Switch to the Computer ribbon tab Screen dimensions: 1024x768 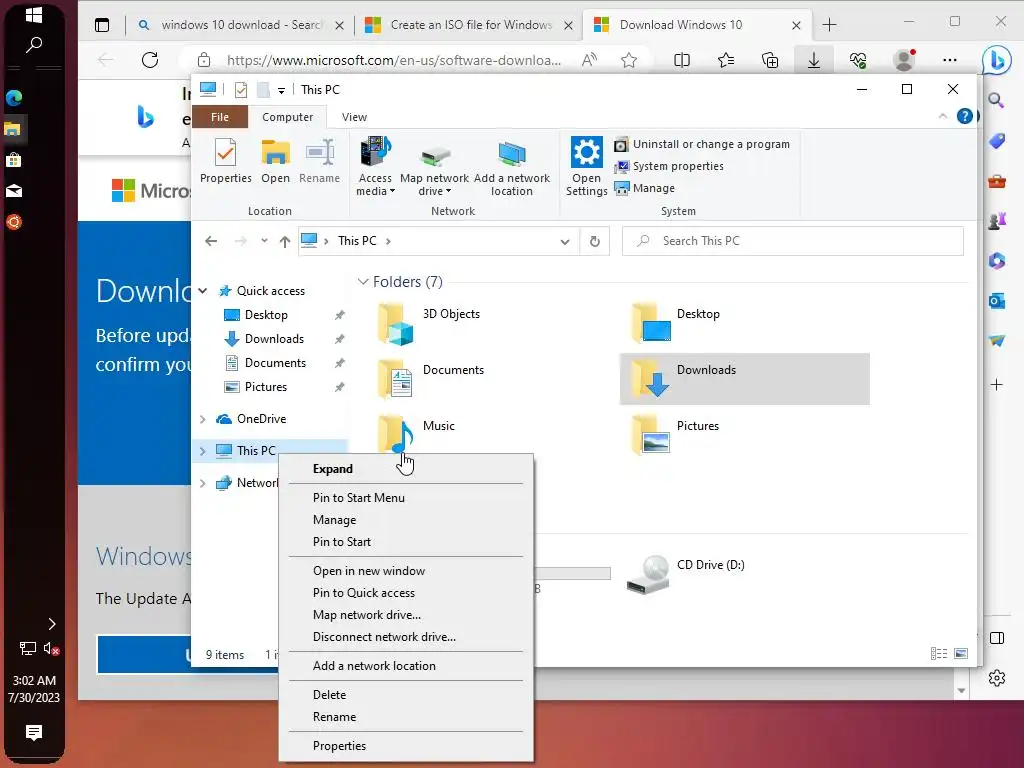coord(287,117)
